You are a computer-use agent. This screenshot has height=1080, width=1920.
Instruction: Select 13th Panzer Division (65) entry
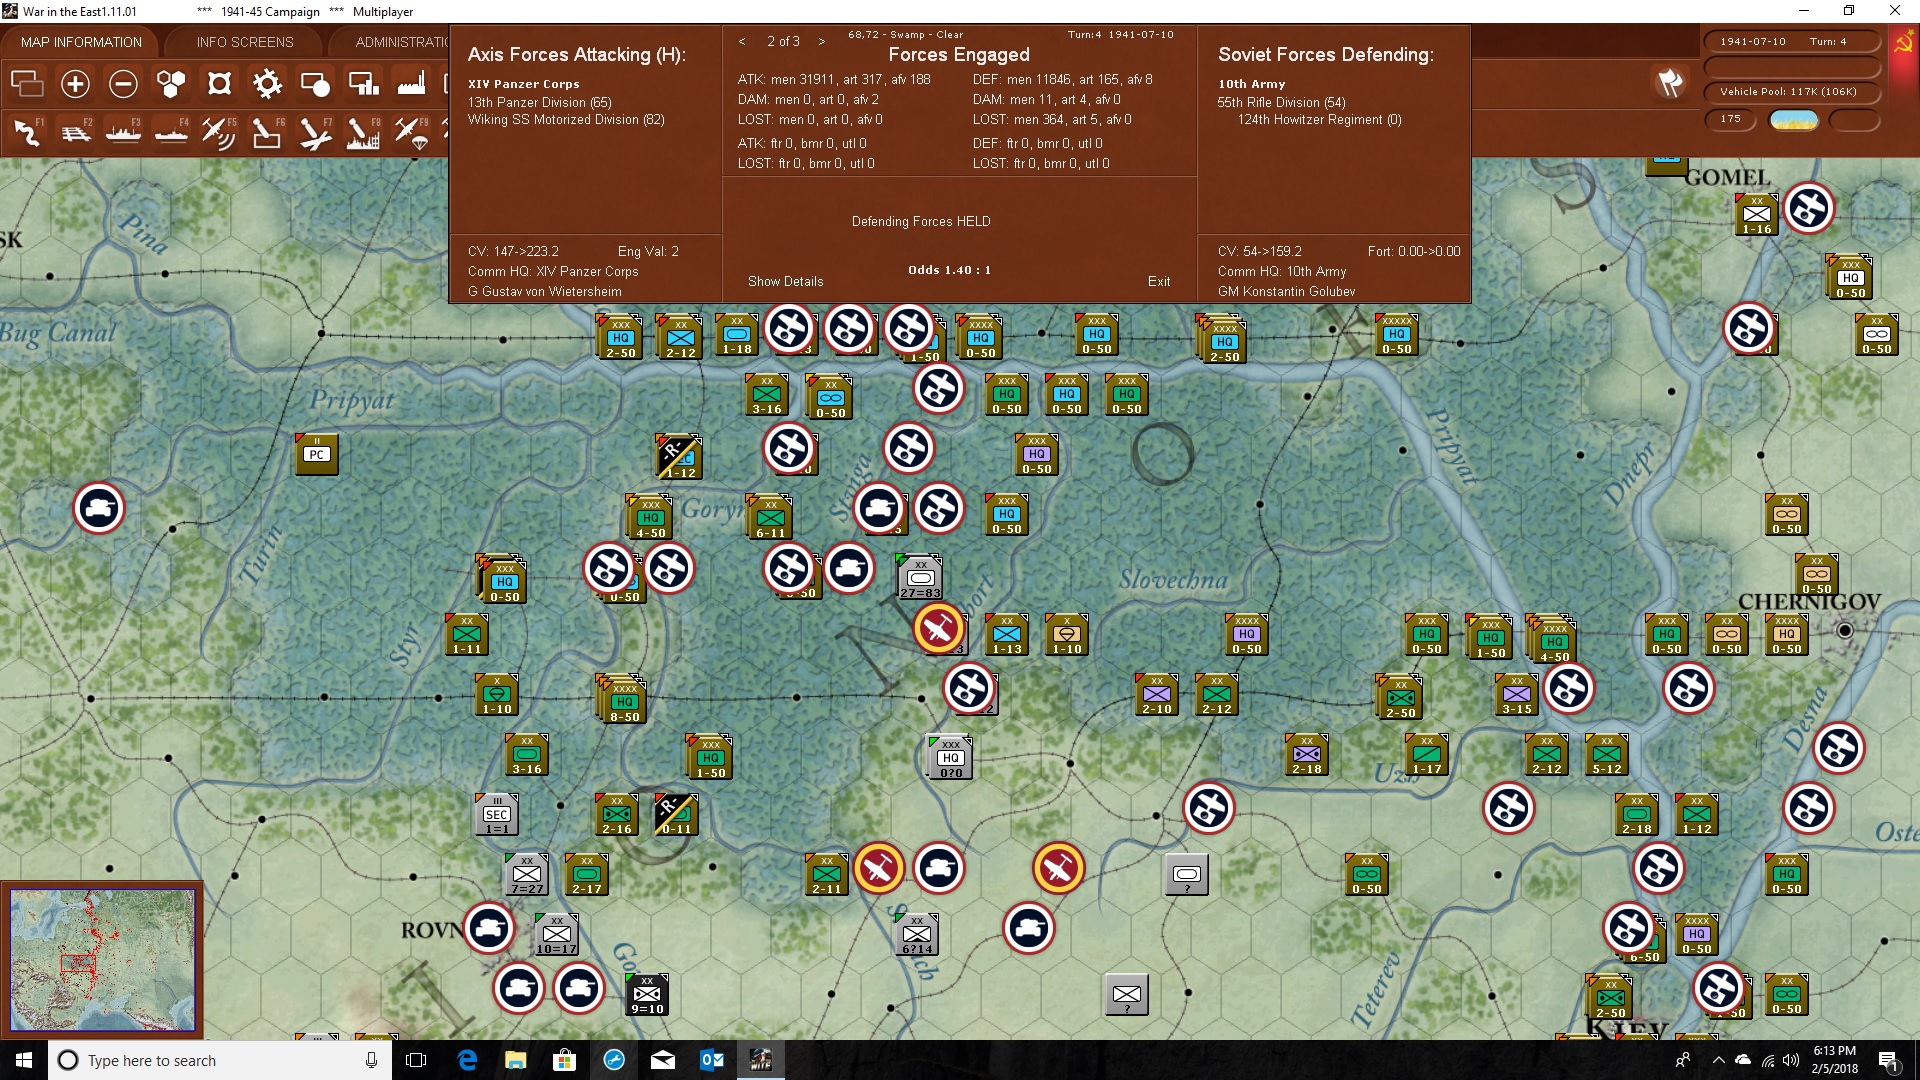[x=540, y=102]
